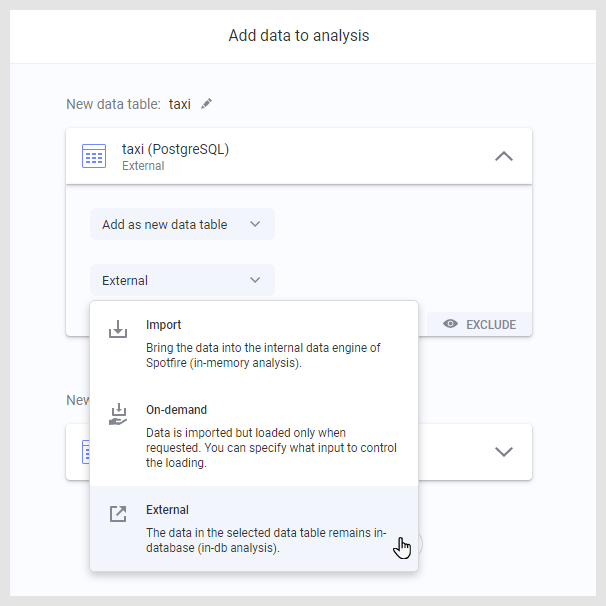Open the External load method dropdown

(182, 281)
